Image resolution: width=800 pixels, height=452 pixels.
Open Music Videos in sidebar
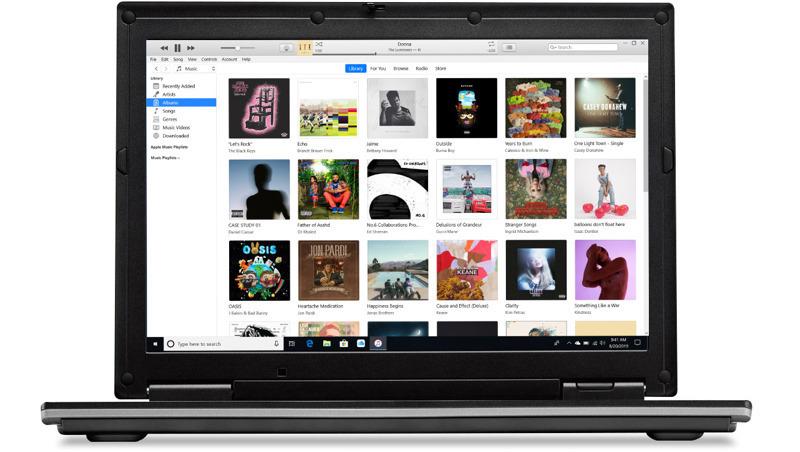176,127
